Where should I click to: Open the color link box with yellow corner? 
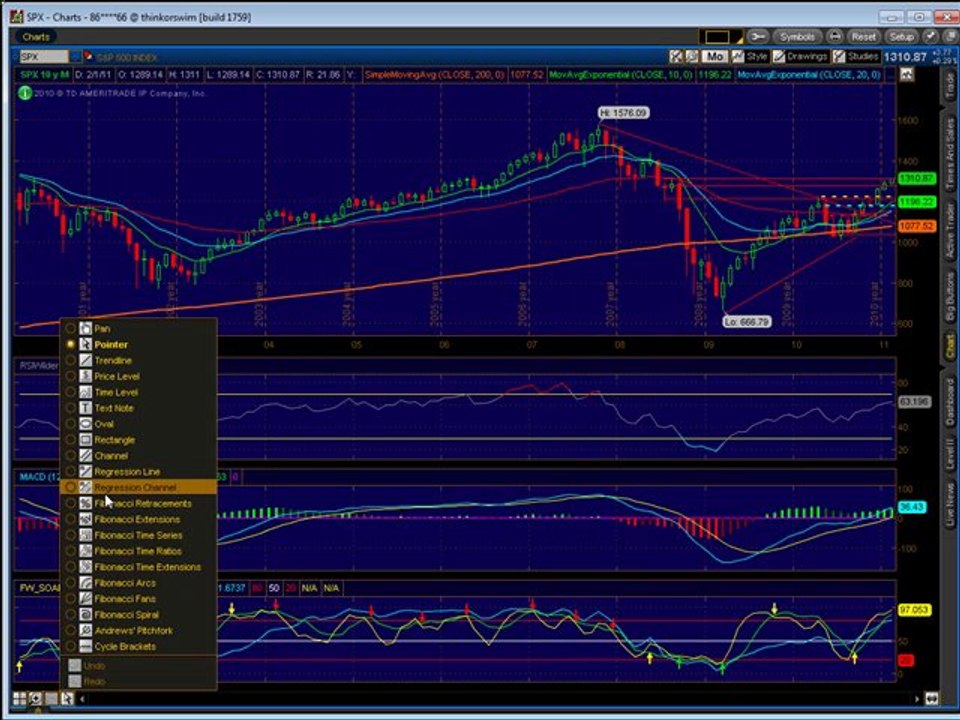720,37
